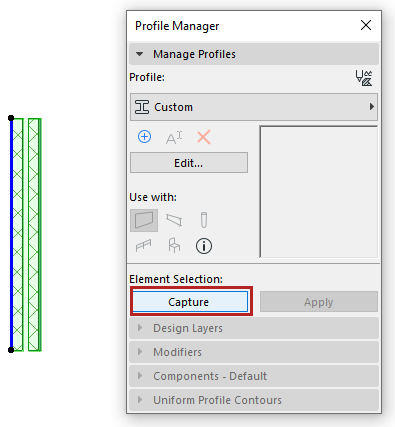This screenshot has width=395, height=427.
Task: Click the Edit... button
Action: pyautogui.click(x=189, y=163)
